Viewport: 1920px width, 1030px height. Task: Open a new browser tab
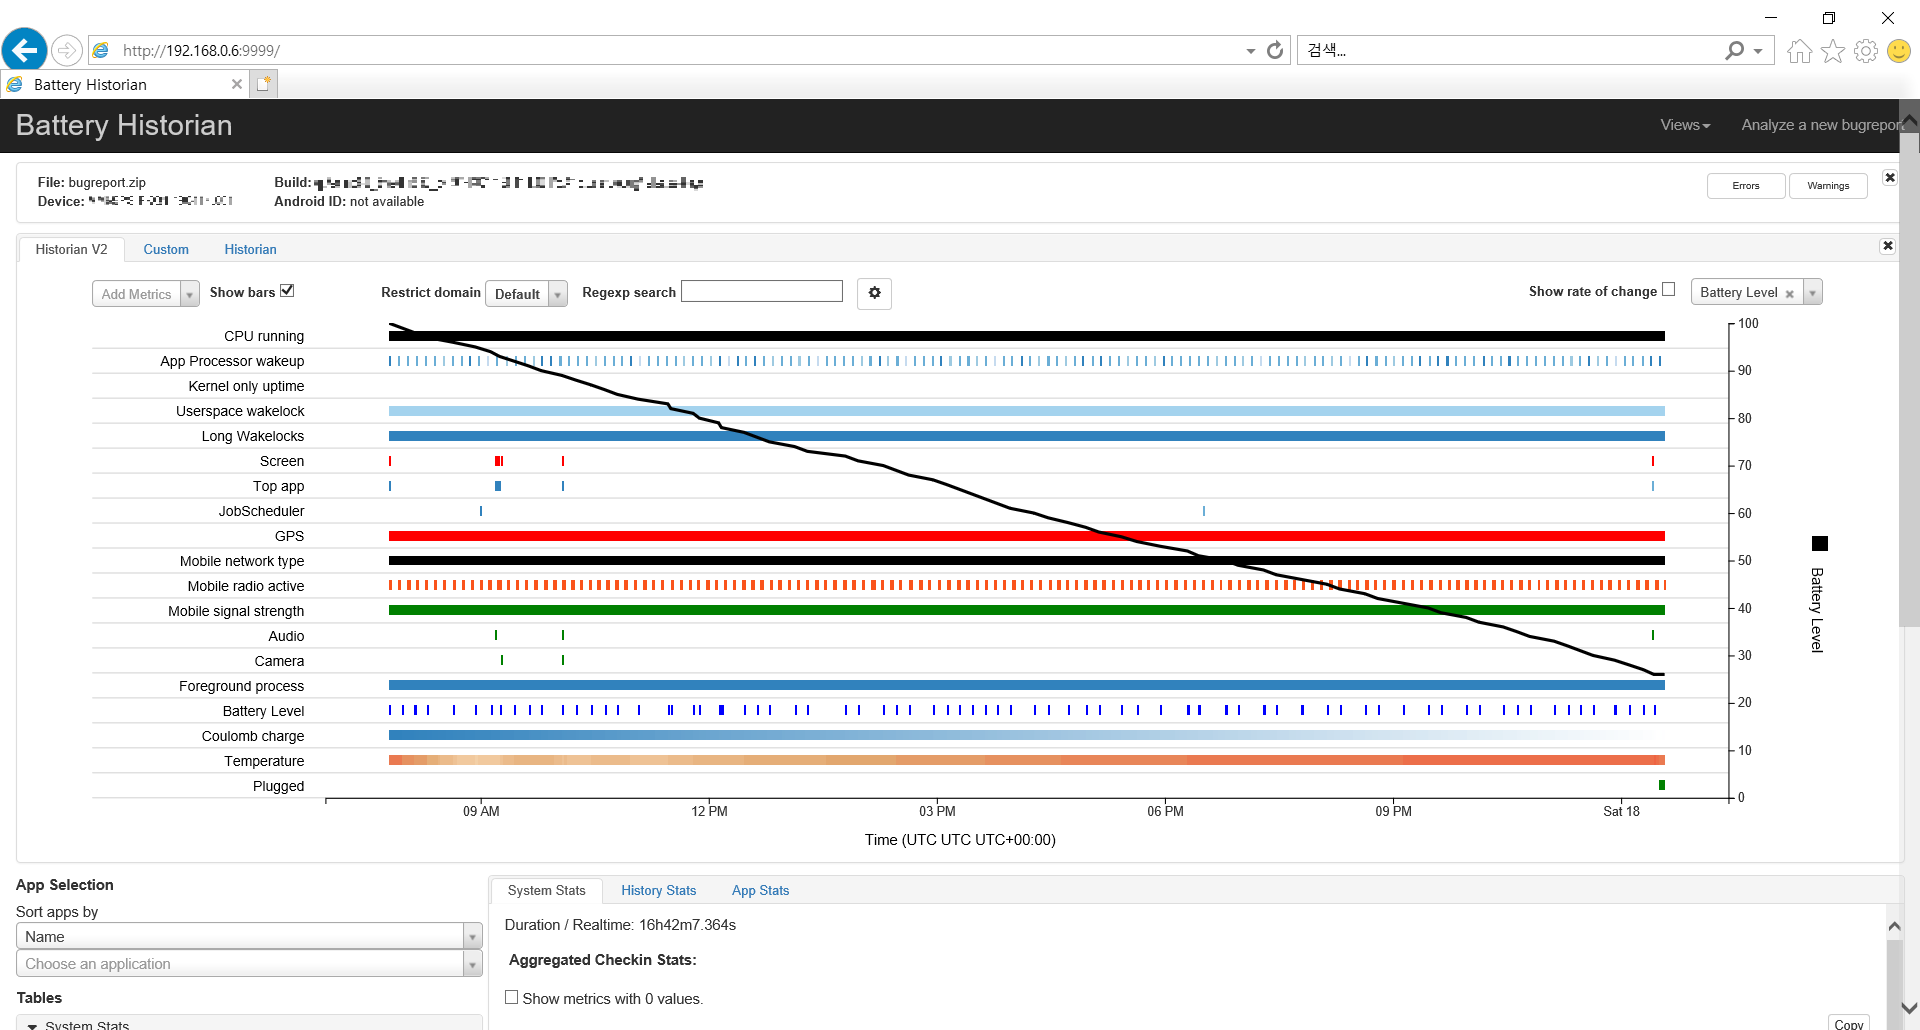pos(263,84)
